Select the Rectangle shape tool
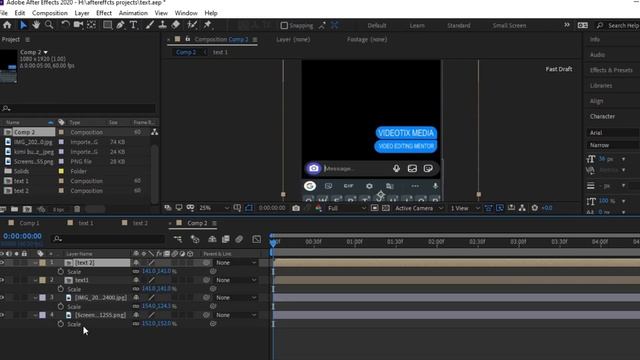The width and height of the screenshot is (640, 360). point(107,25)
